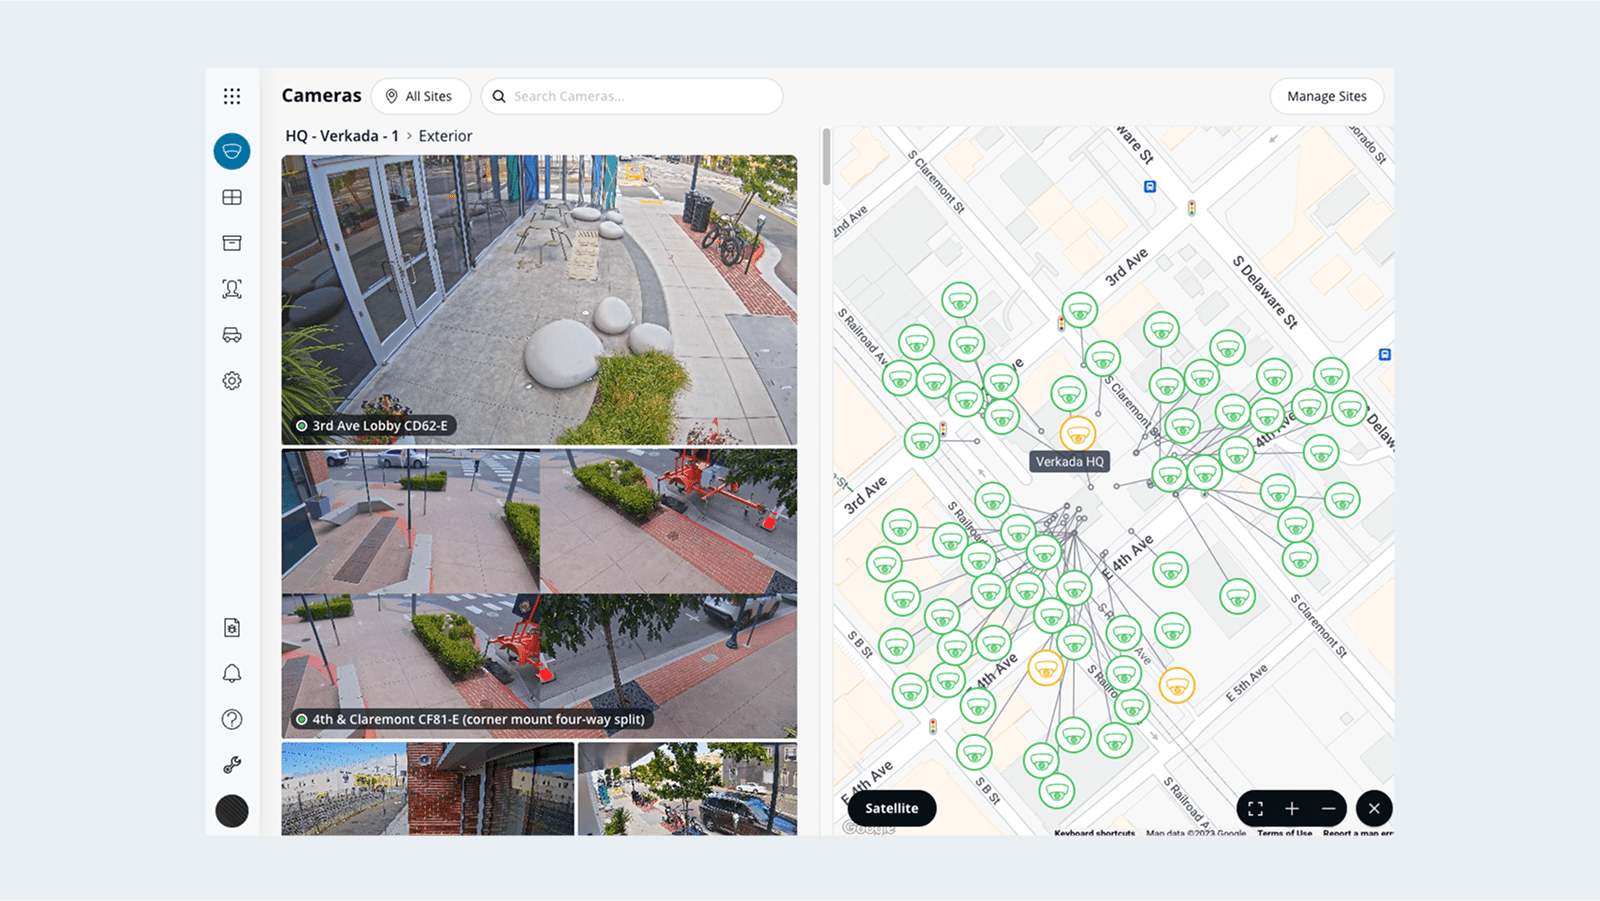Viewport: 1600px width, 901px height.
Task: Open the video wall grid layout icon
Action: (232, 197)
